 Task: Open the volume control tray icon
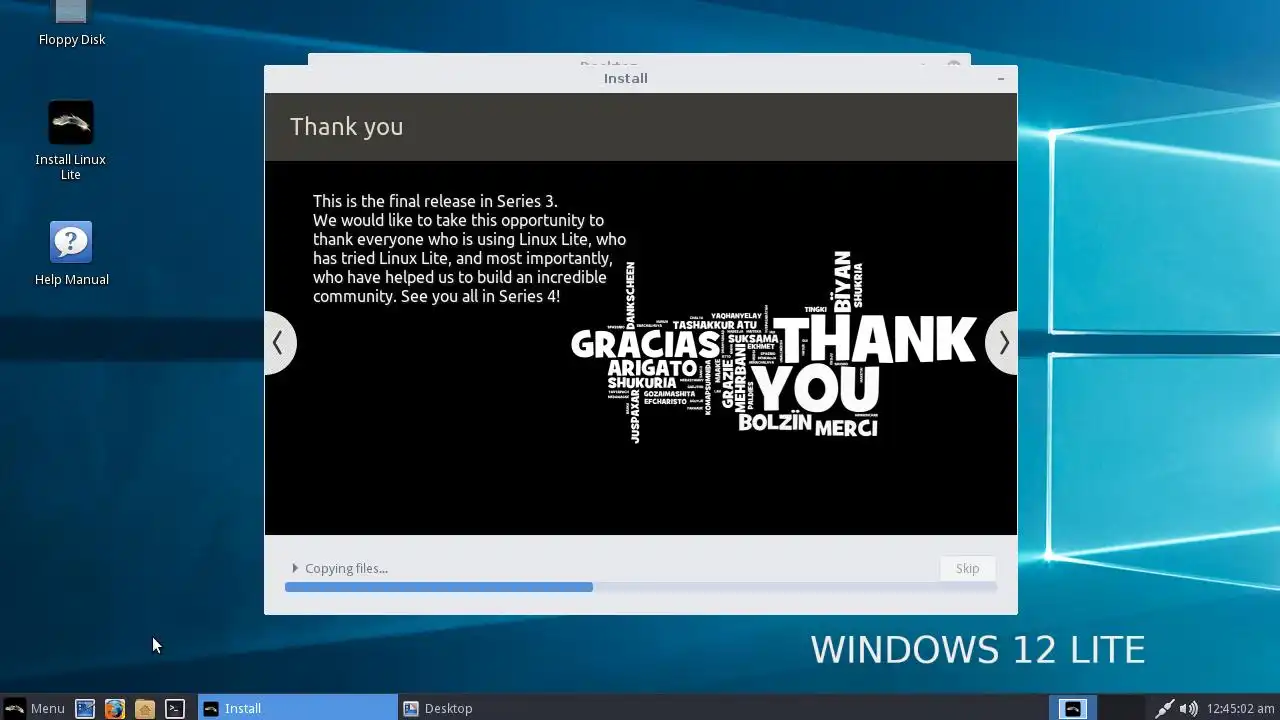1188,708
